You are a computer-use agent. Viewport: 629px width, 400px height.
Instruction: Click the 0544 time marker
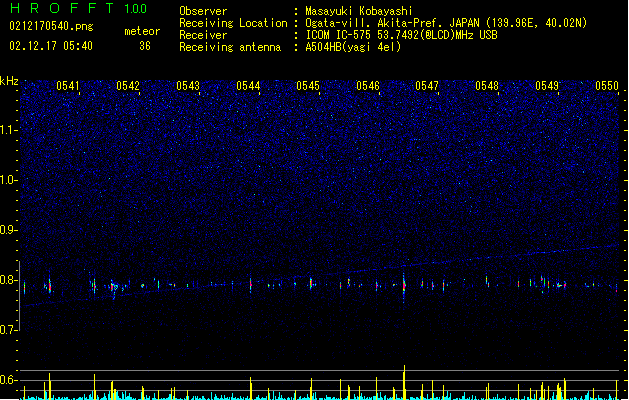[x=248, y=86]
